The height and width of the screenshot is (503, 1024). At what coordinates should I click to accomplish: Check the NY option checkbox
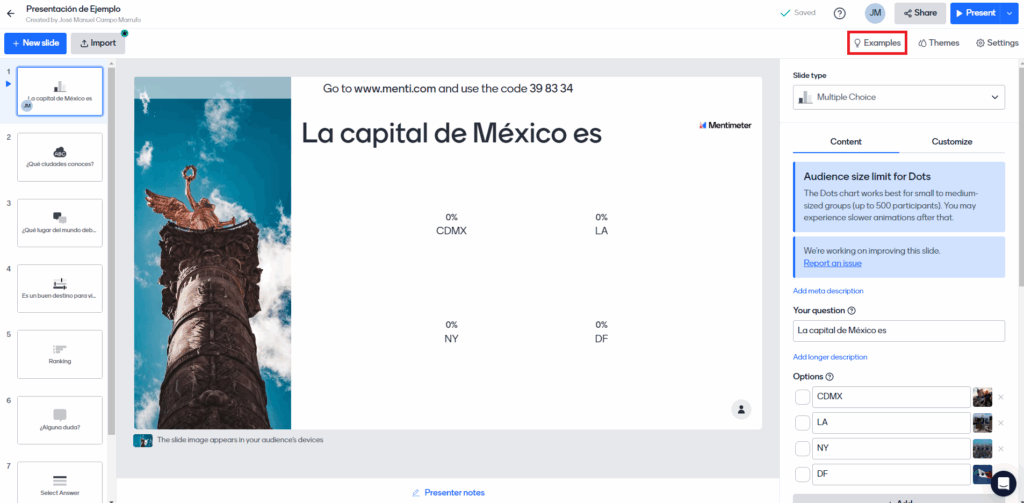[x=802, y=449]
